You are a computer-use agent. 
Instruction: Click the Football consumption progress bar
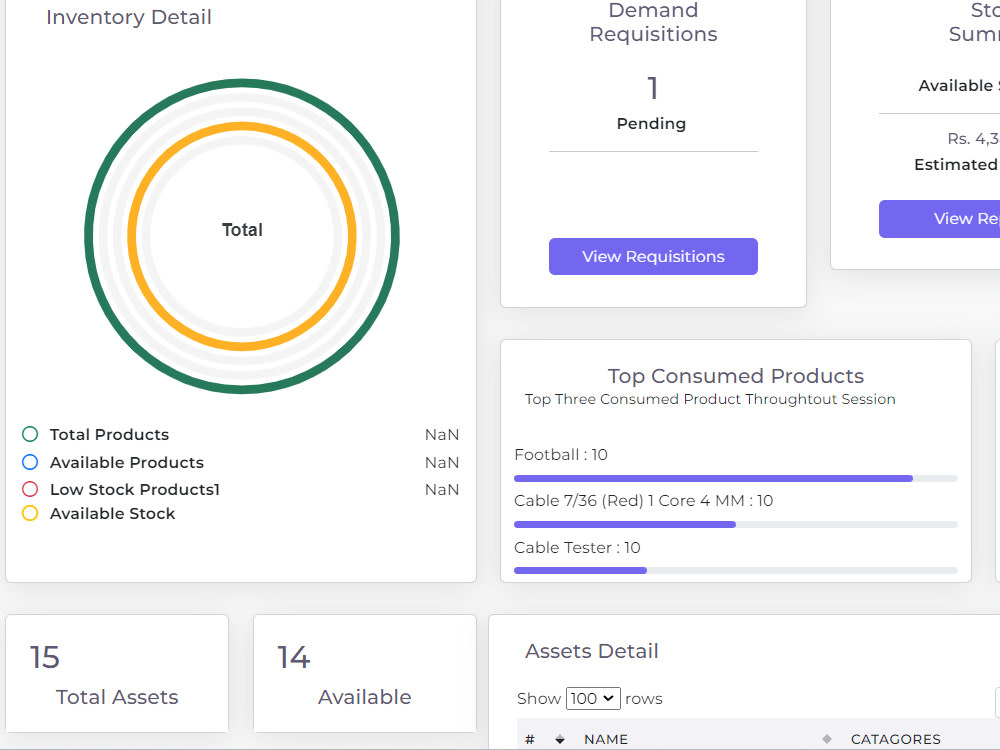[x=735, y=478]
